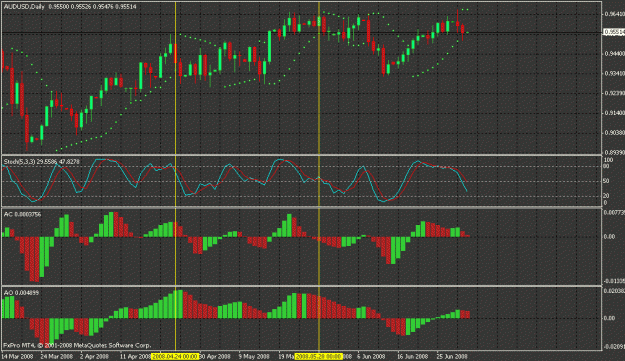
Task: Click the highlighted 2008.05.28 00:00 date label
Action: pos(319,356)
